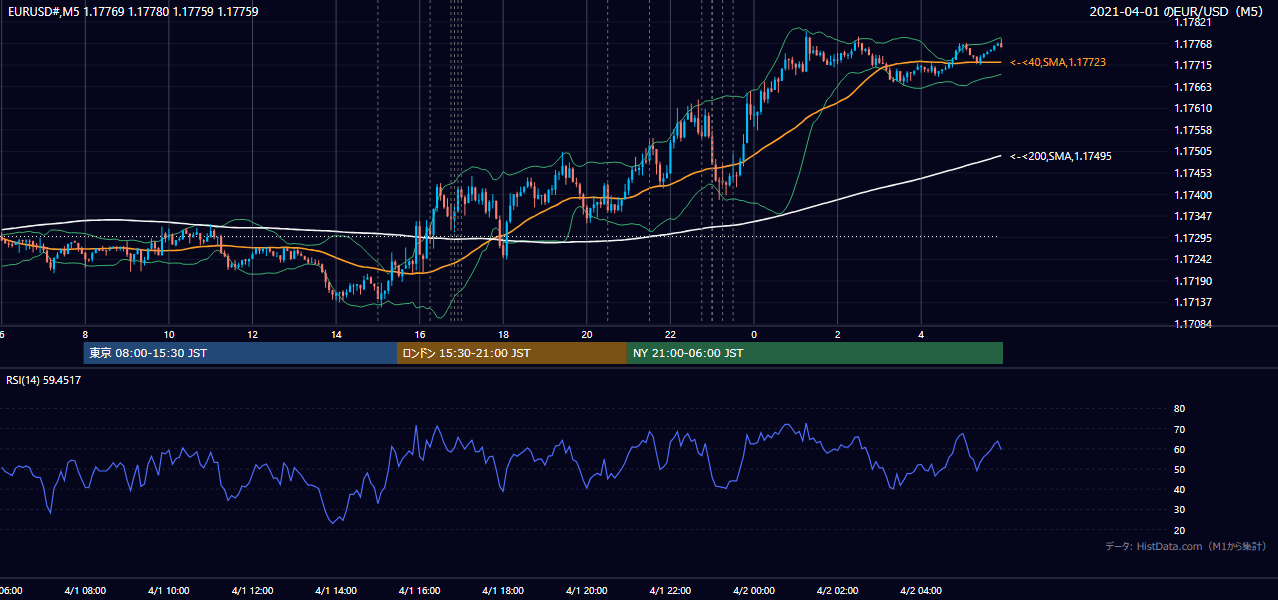The height and width of the screenshot is (600, 1278).
Task: Click the 1.17242 price axis value
Action: 1192,259
